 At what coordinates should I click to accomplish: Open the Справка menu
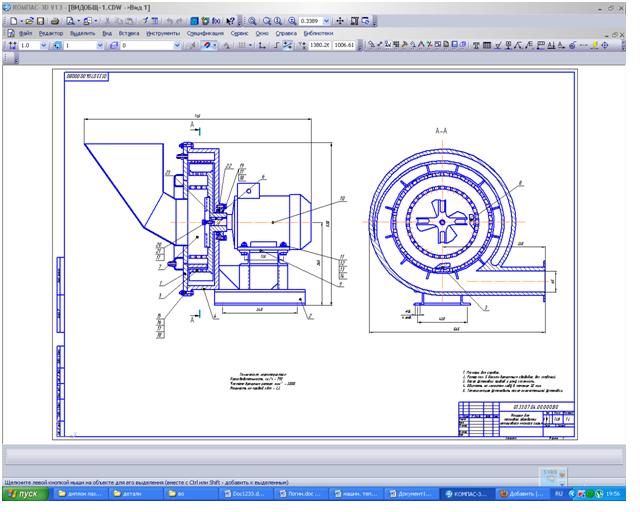[x=286, y=33]
